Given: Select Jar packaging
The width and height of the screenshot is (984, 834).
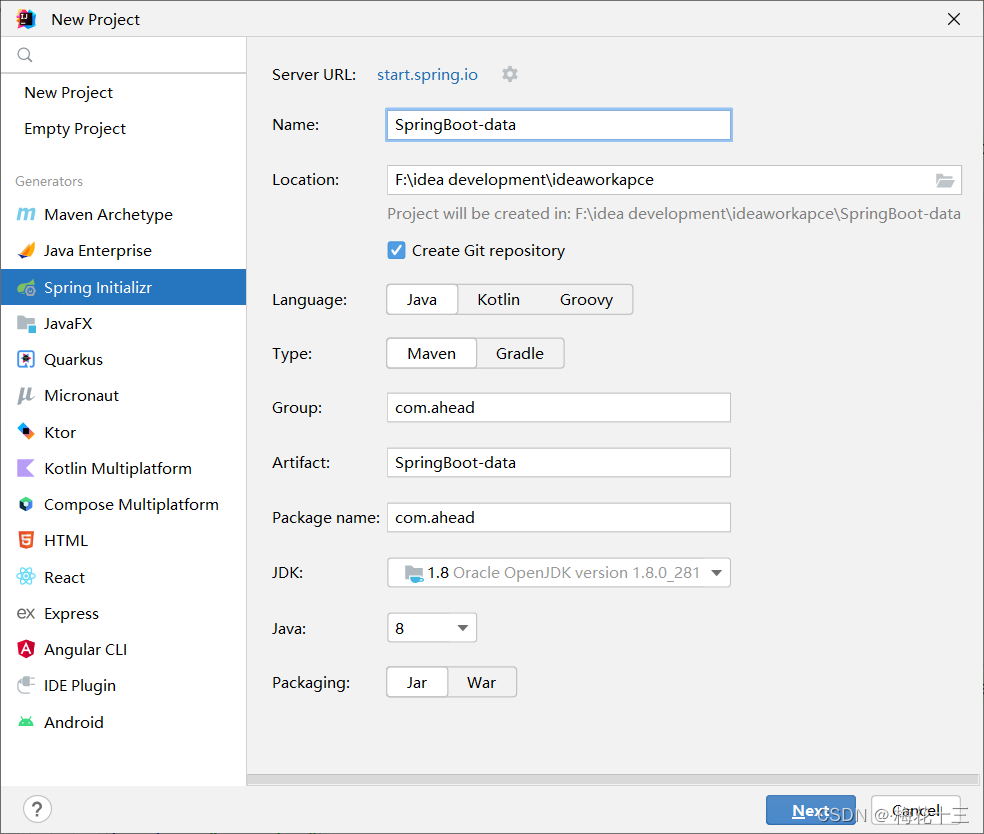Looking at the screenshot, I should (417, 683).
